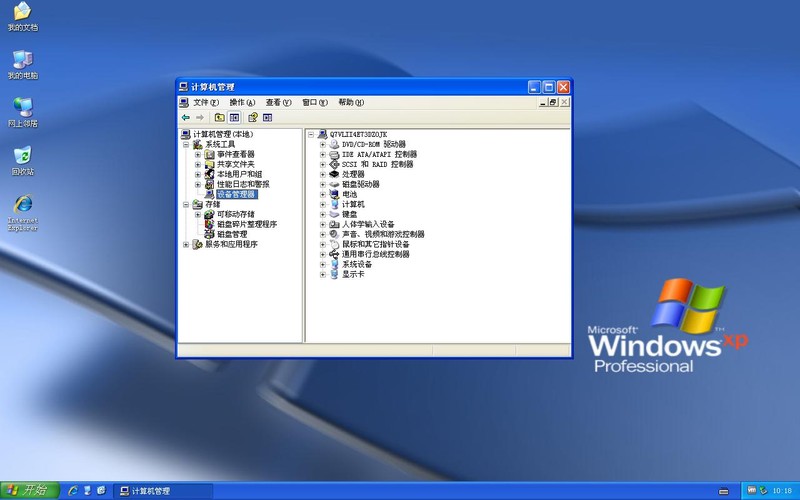Click the 磁盘碎片整理程序 icon
The image size is (800, 500).
point(209,224)
